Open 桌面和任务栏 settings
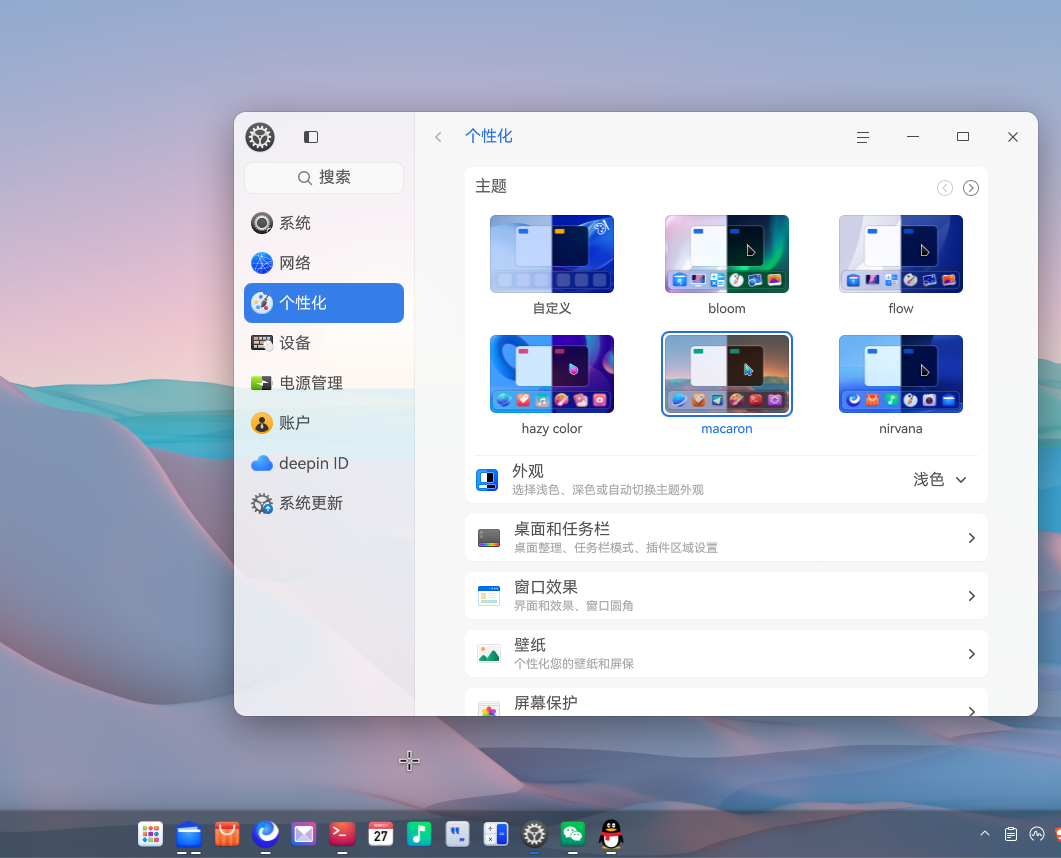 tap(726, 538)
